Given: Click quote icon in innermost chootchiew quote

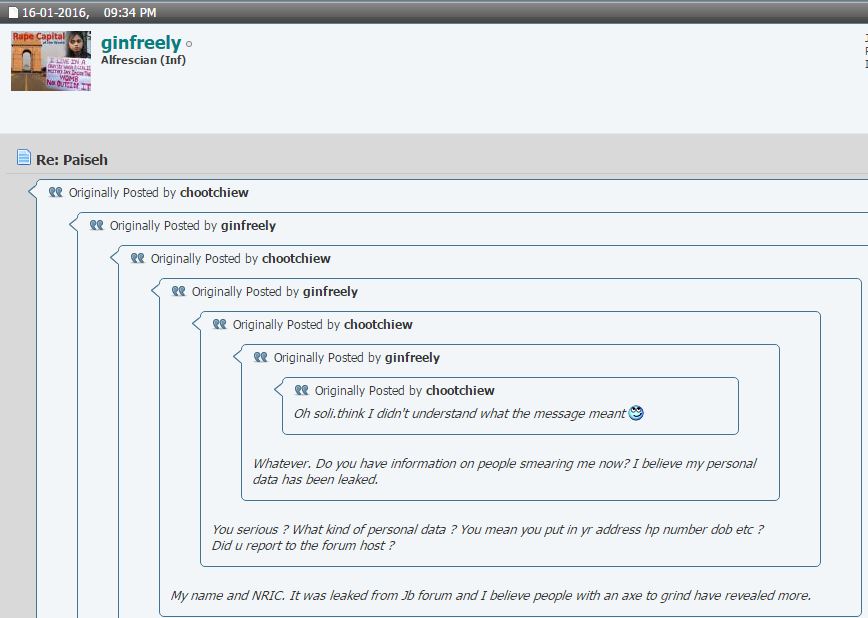Looking at the screenshot, I should coord(302,390).
